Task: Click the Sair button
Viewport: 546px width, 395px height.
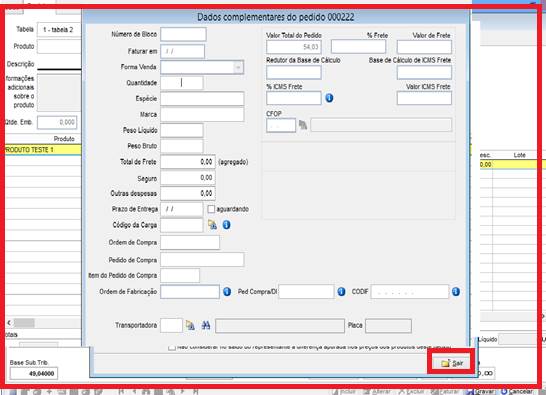Action: point(452,363)
